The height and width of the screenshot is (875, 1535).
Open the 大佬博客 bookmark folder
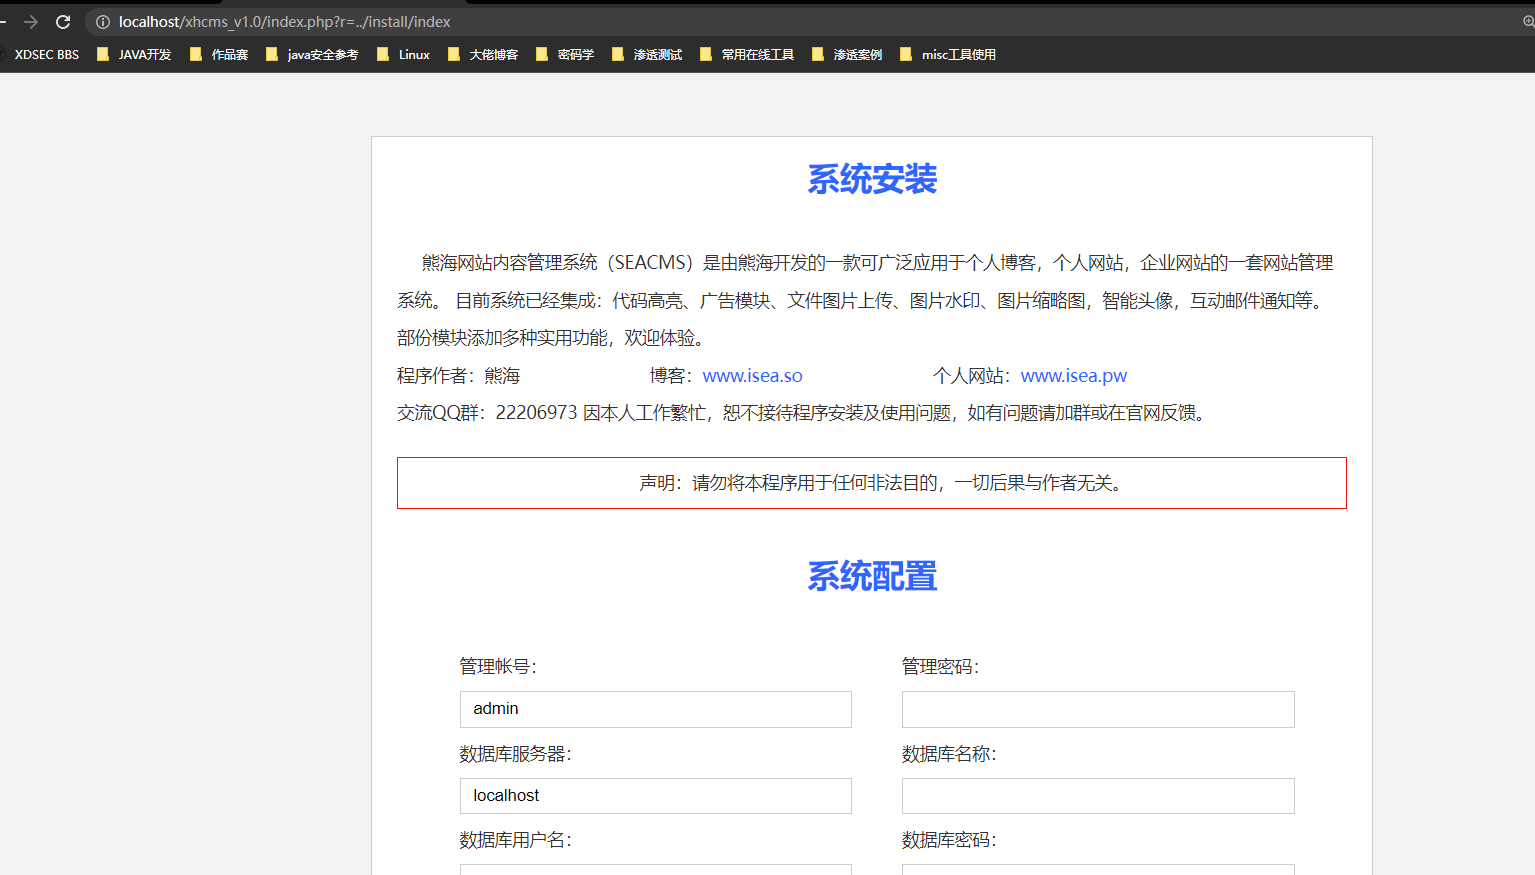pyautogui.click(x=483, y=55)
